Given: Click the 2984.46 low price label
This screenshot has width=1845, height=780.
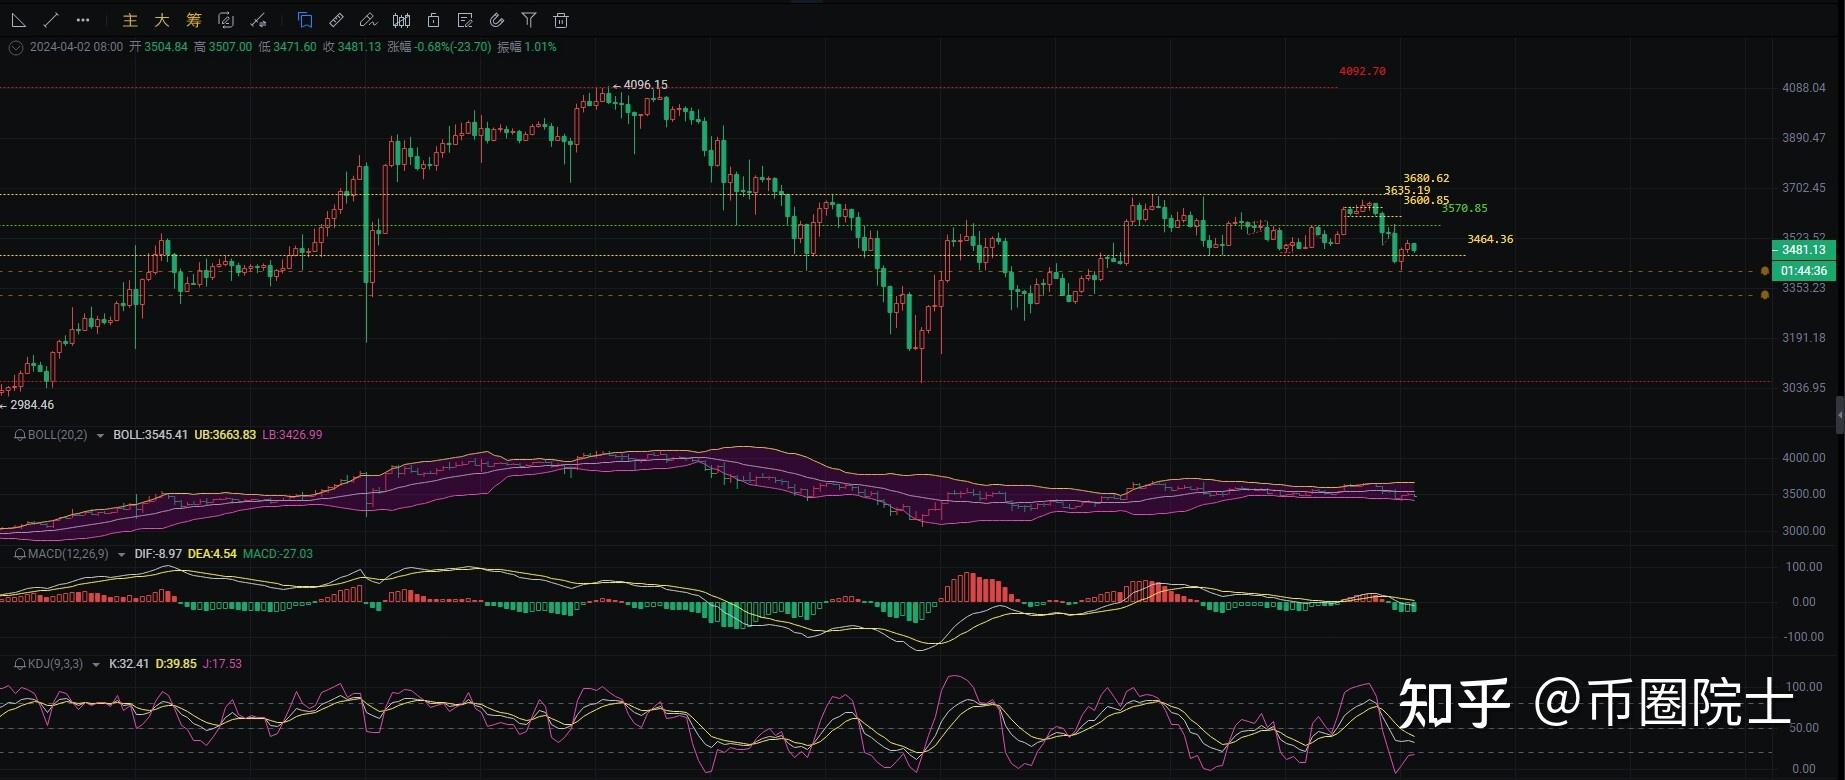Looking at the screenshot, I should coord(32,405).
